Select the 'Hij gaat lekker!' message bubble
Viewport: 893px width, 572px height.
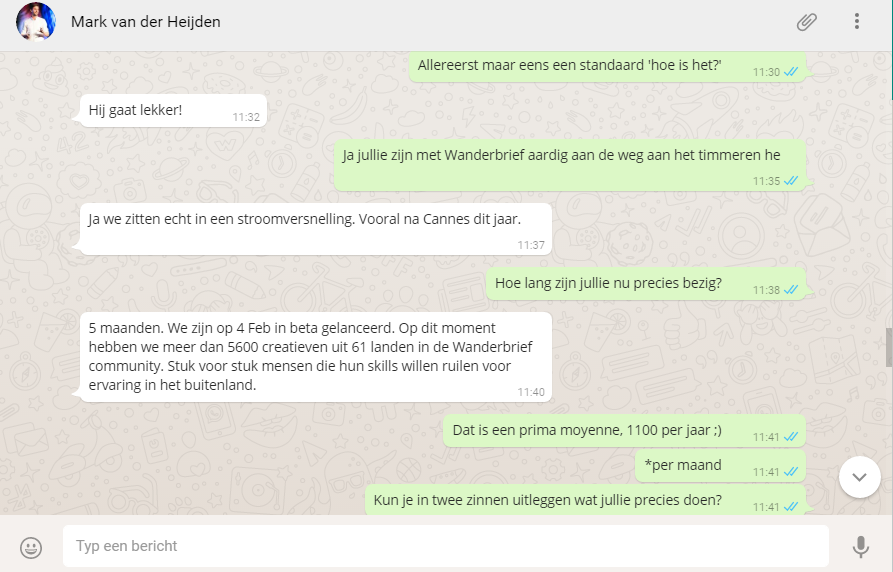coord(173,110)
